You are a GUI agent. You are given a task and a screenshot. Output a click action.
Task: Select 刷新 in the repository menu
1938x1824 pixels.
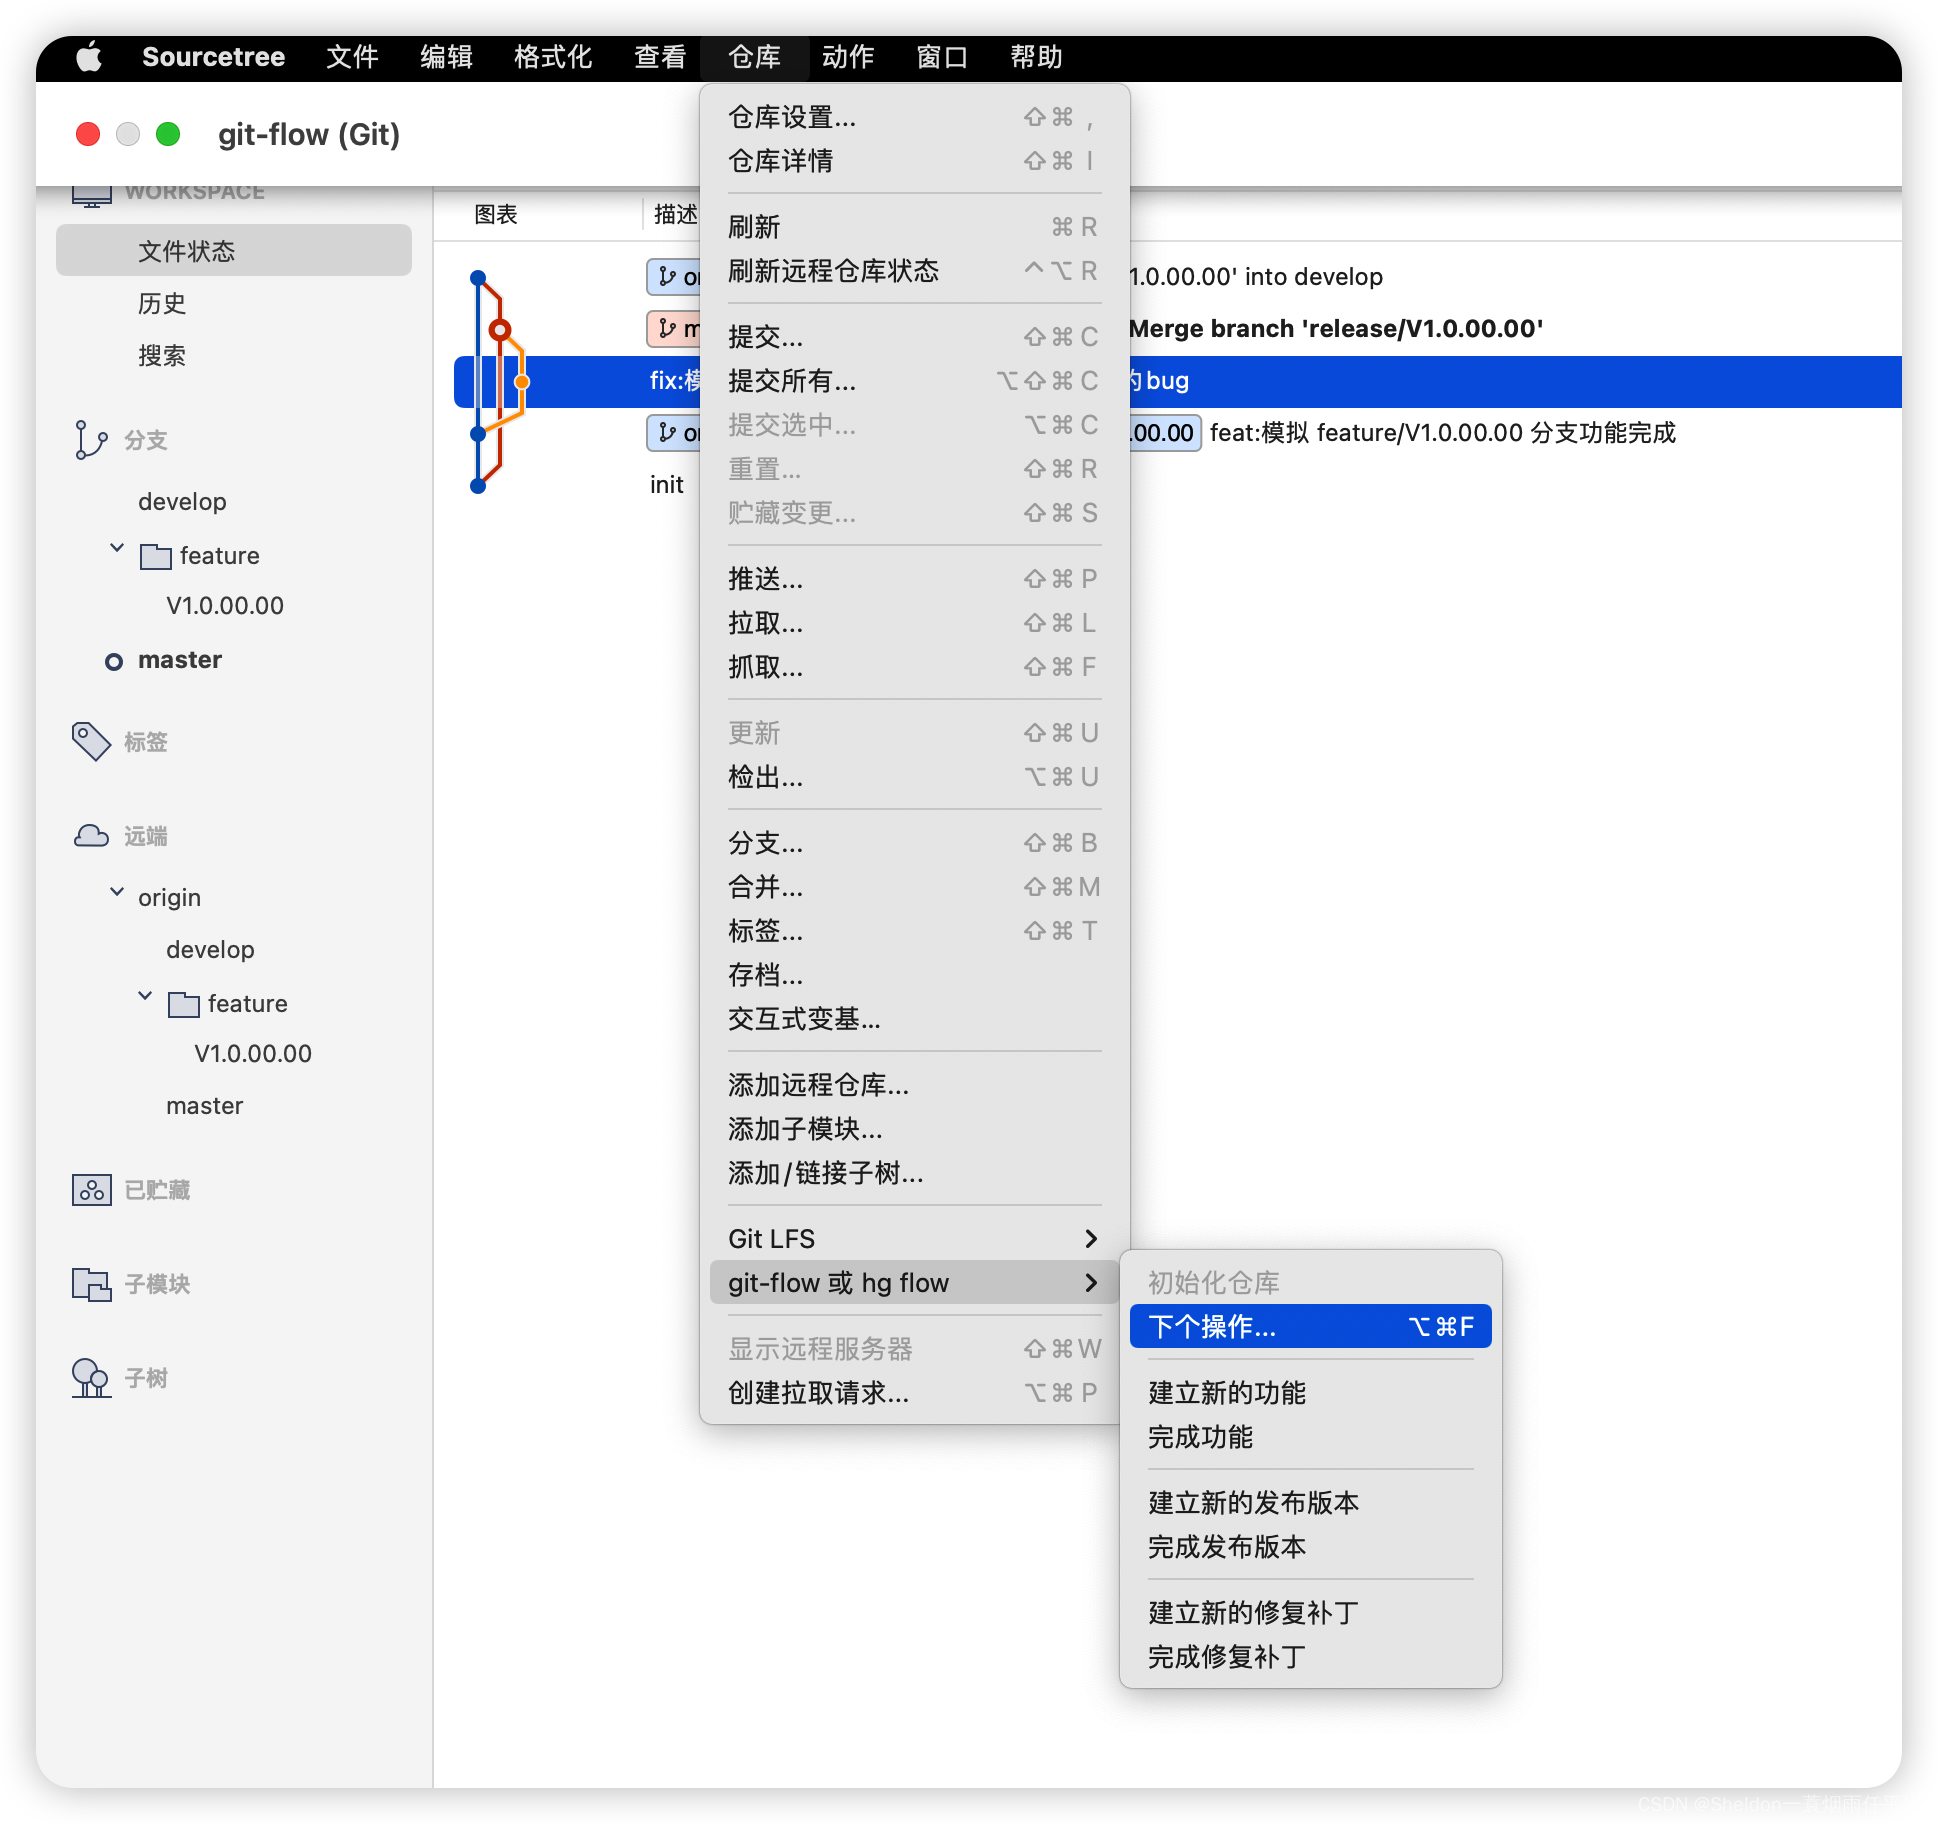coord(914,227)
